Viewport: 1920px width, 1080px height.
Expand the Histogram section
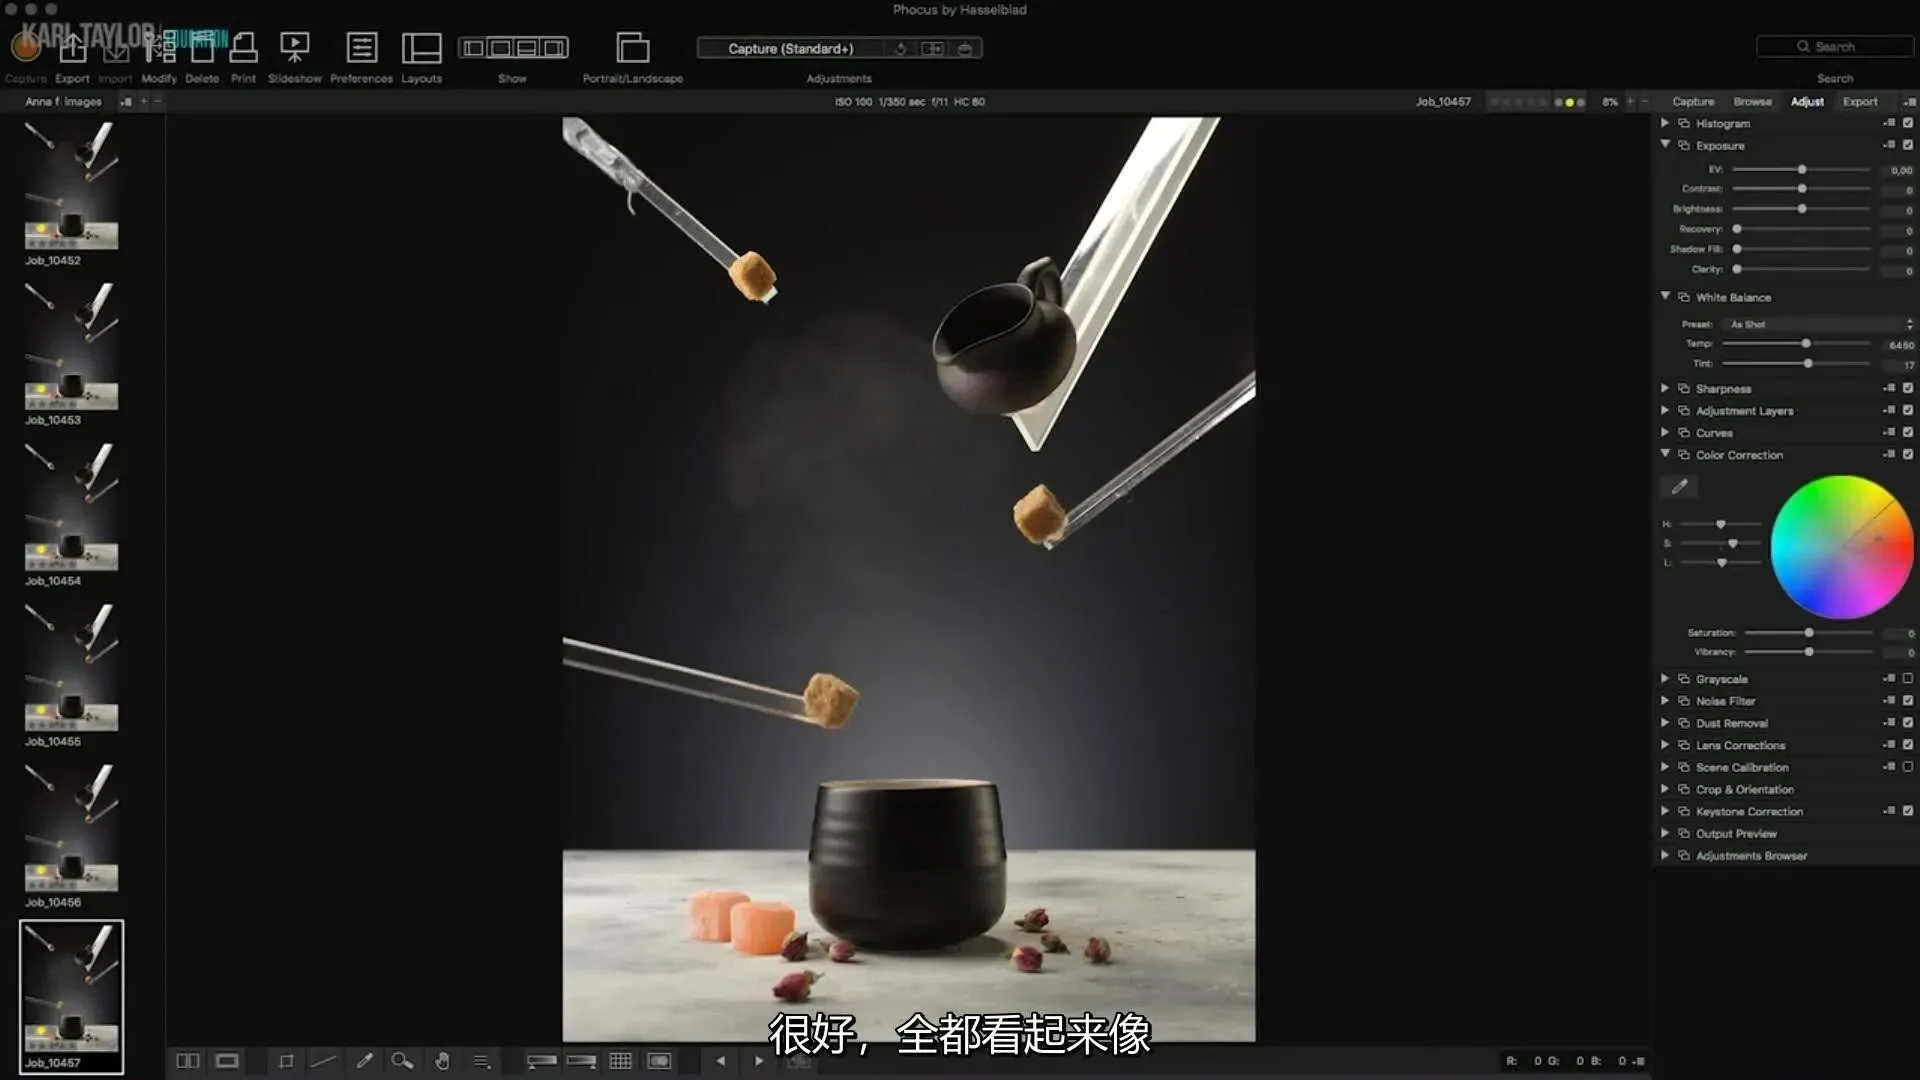[1665, 123]
